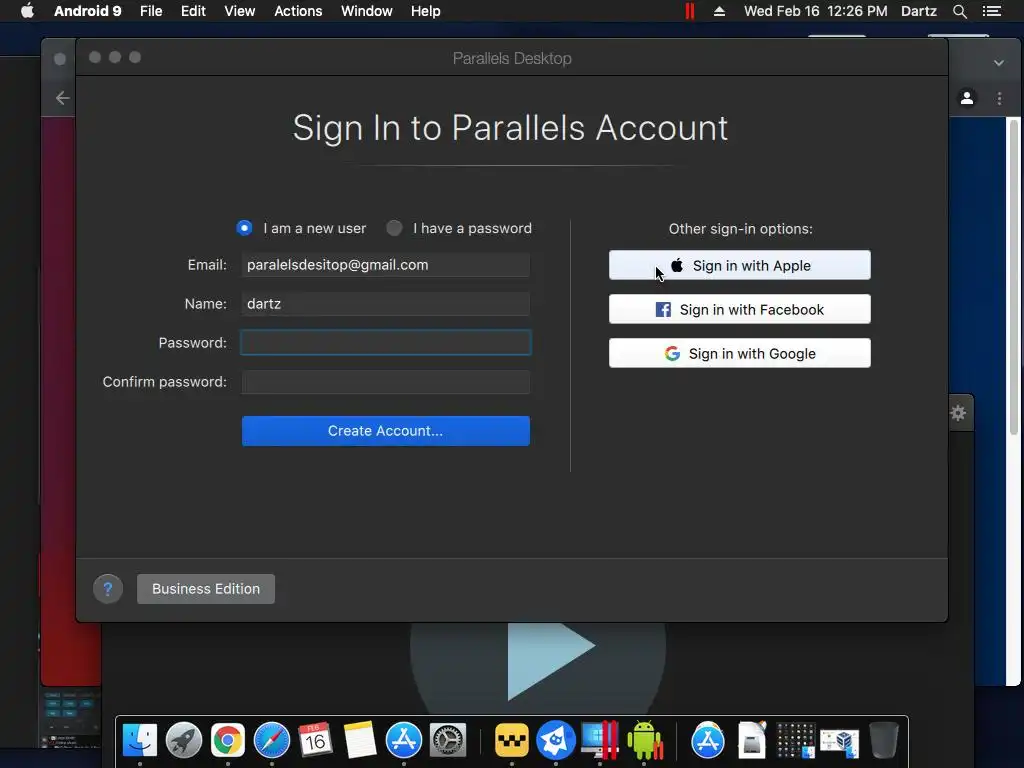
Task: Open Launchpad rocket icon in dock
Action: coord(184,741)
